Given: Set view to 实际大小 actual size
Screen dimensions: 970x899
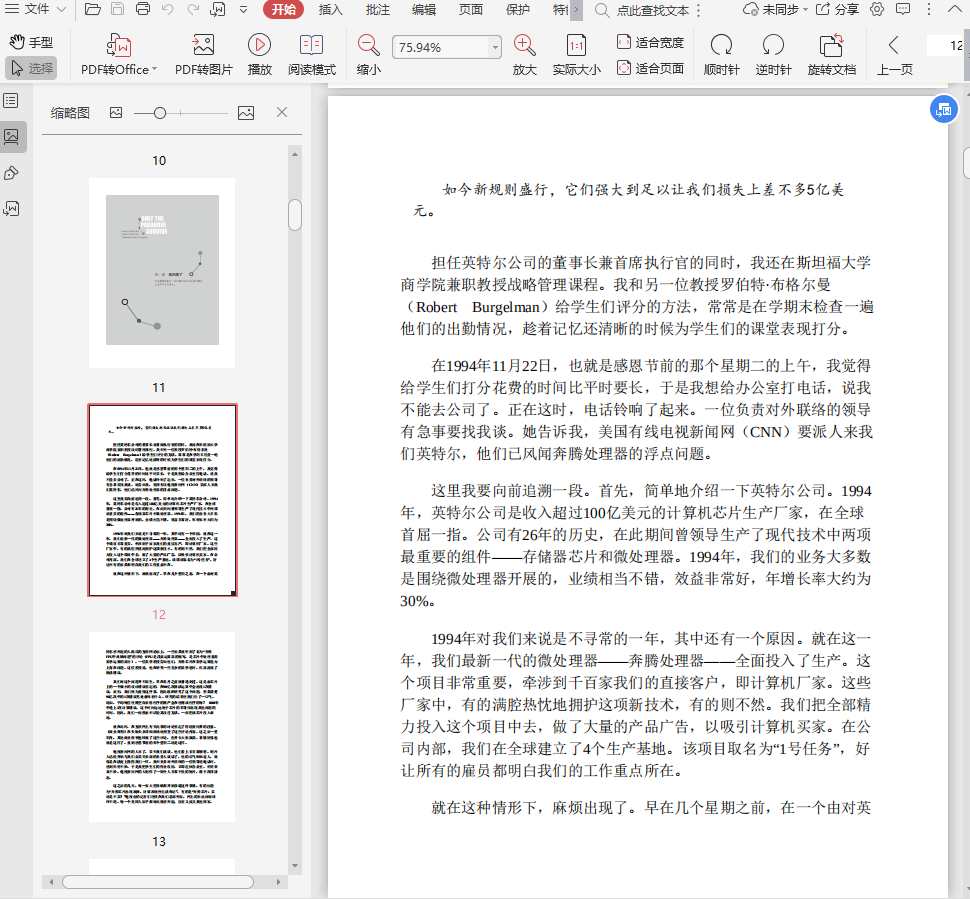Looking at the screenshot, I should point(576,54).
